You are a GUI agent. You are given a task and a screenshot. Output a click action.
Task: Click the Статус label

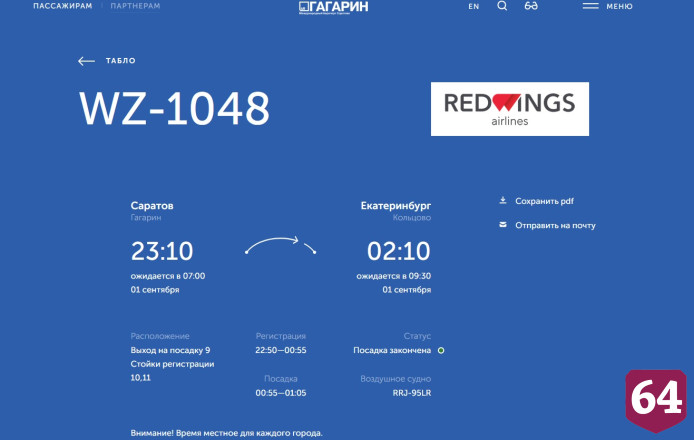click(417, 336)
